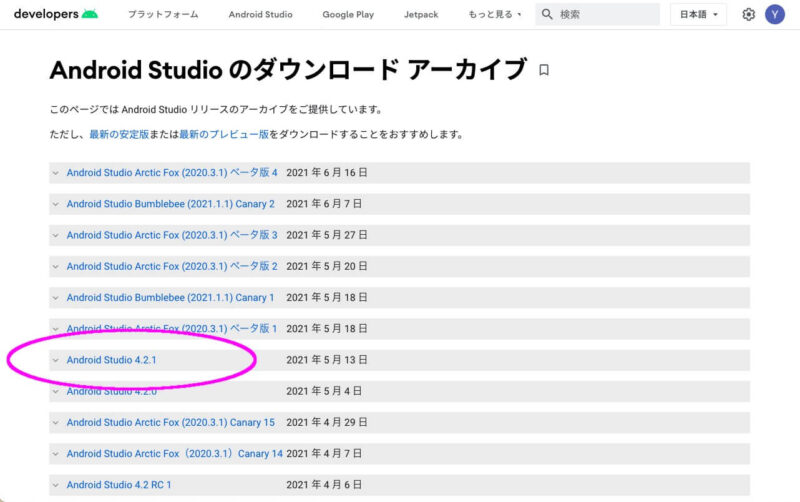This screenshot has height=502, width=800.
Task: Open Android Studio Arctic Fox ベータ版 4 link
Action: point(172,172)
